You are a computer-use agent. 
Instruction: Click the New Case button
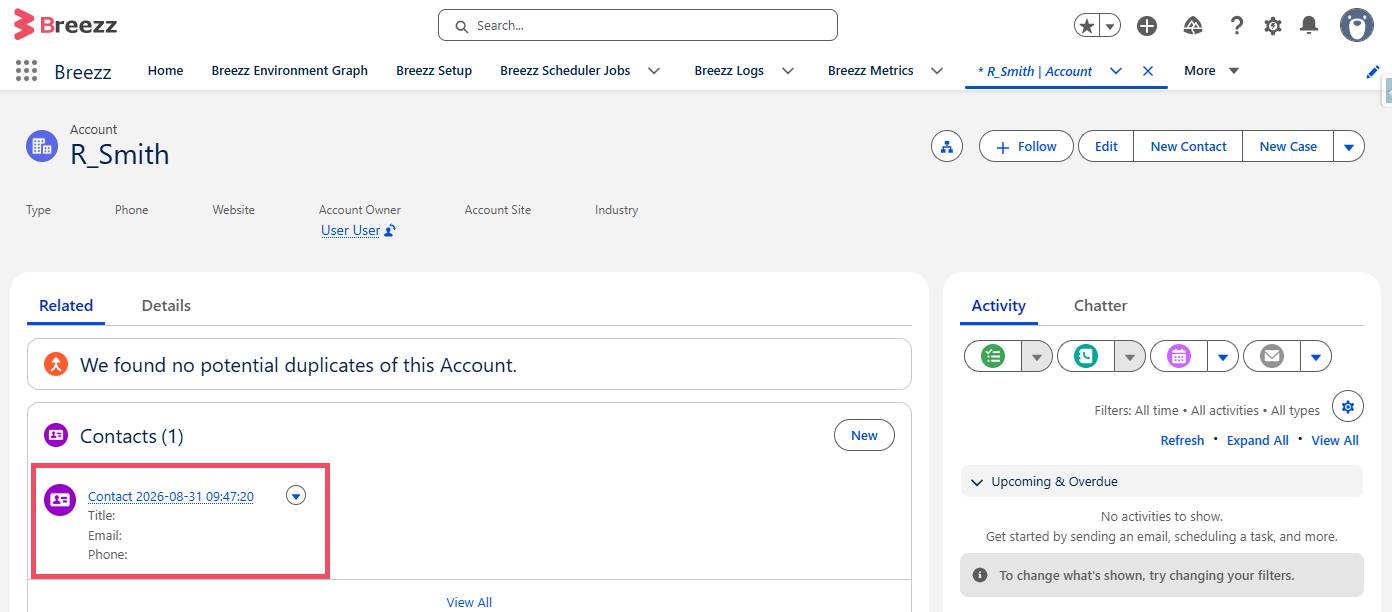(x=1288, y=146)
